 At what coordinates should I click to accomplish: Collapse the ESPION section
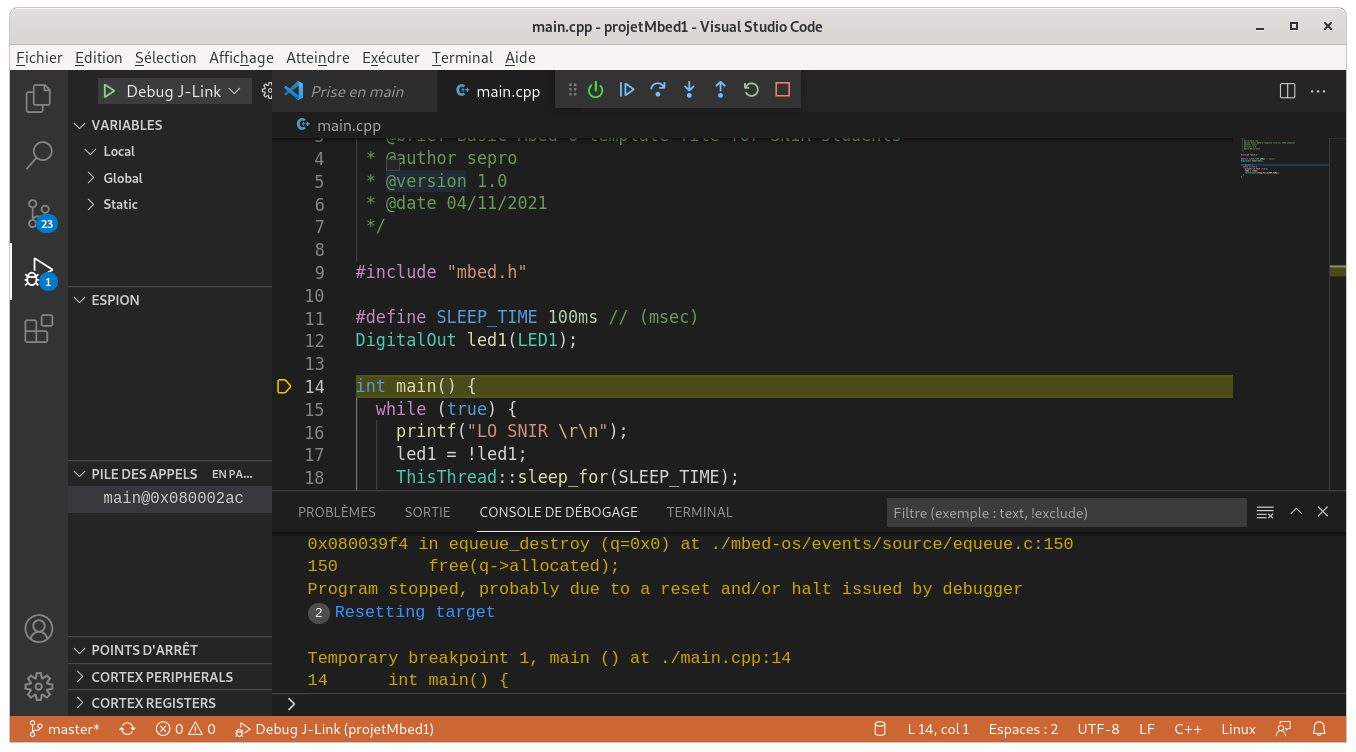[x=170, y=300]
